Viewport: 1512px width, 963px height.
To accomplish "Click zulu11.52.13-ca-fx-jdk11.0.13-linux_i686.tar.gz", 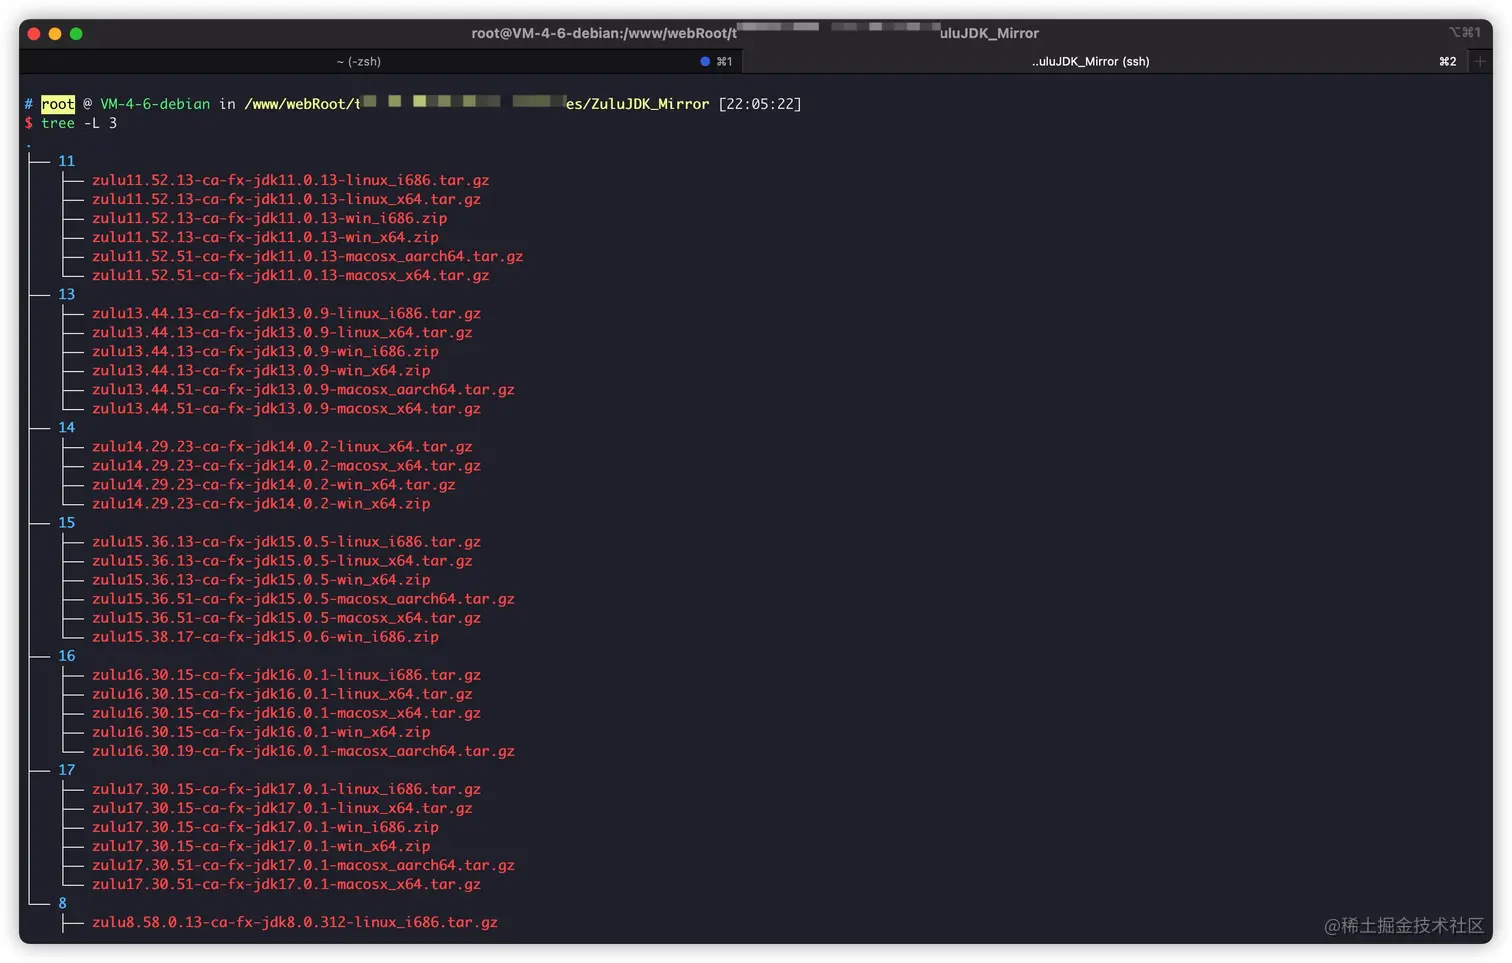I will (291, 180).
